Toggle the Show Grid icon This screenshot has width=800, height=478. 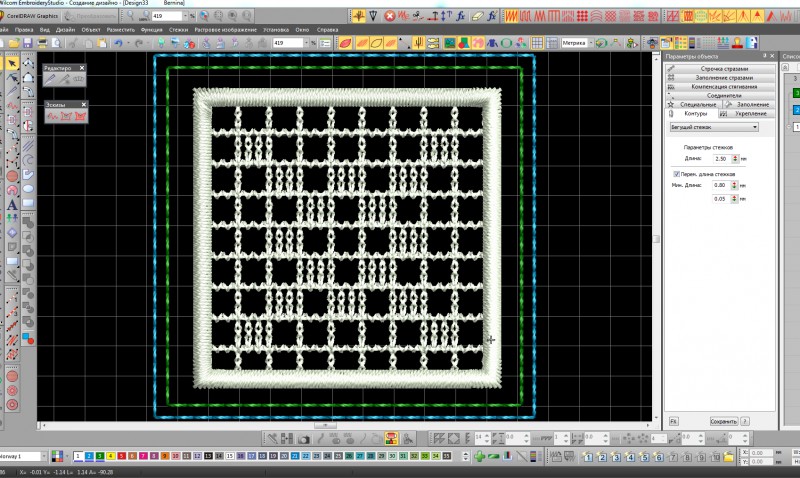[x=537, y=43]
